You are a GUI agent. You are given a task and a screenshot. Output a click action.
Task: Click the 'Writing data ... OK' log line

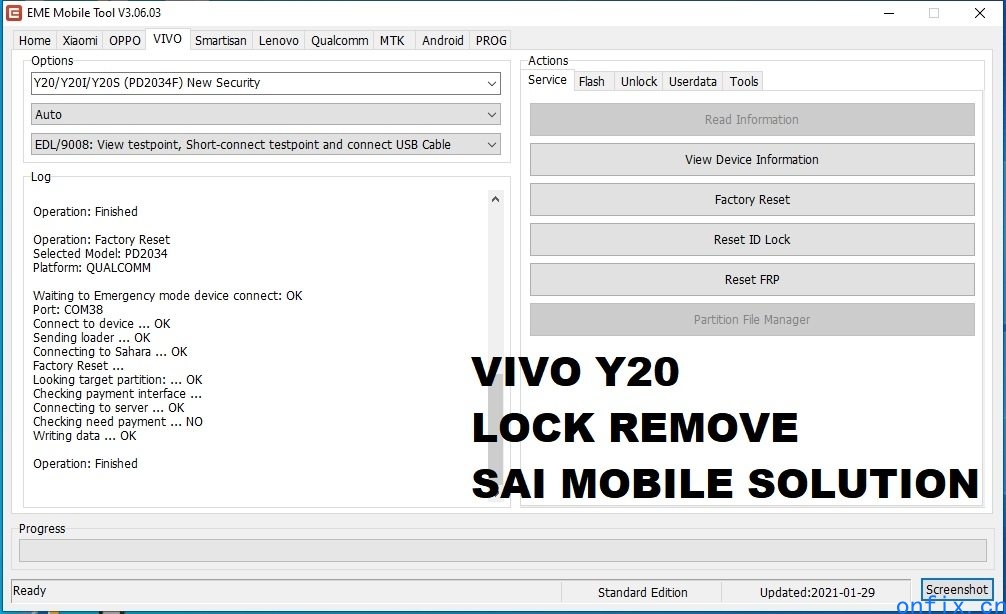click(85, 436)
